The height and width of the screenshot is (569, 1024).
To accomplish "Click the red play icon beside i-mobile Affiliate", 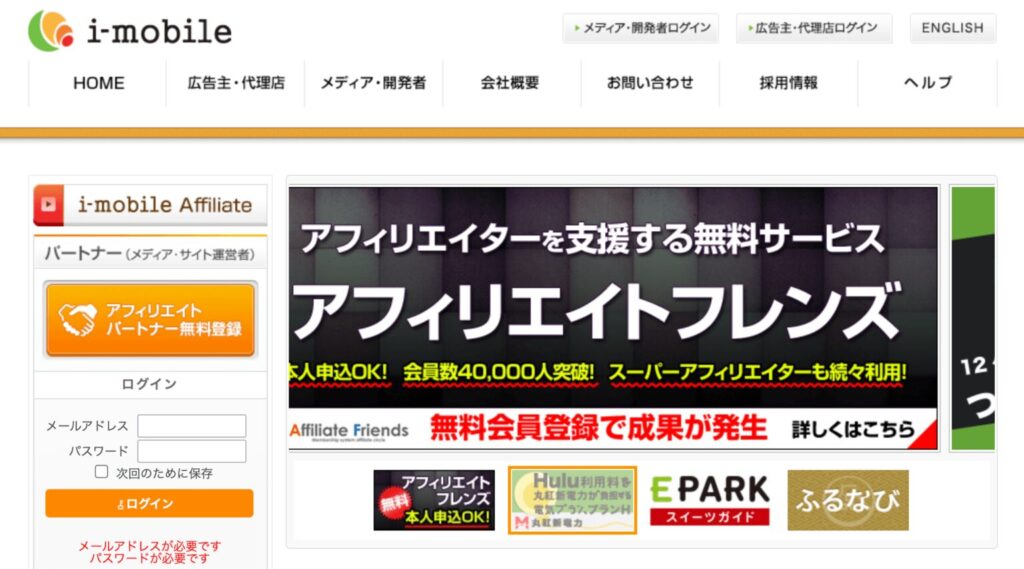I will (x=48, y=204).
